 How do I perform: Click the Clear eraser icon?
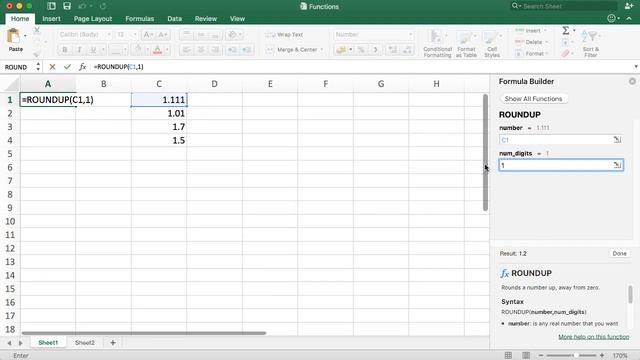pos(565,53)
